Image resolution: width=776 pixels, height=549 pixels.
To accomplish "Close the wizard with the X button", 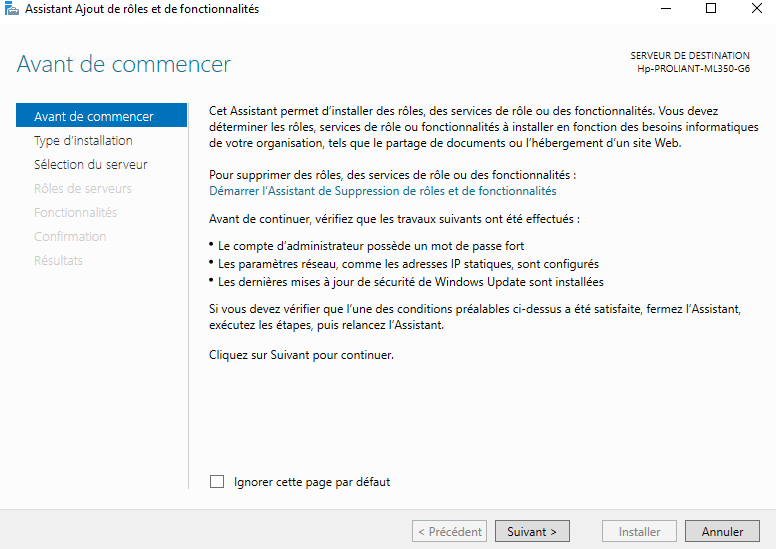I will pos(756,9).
